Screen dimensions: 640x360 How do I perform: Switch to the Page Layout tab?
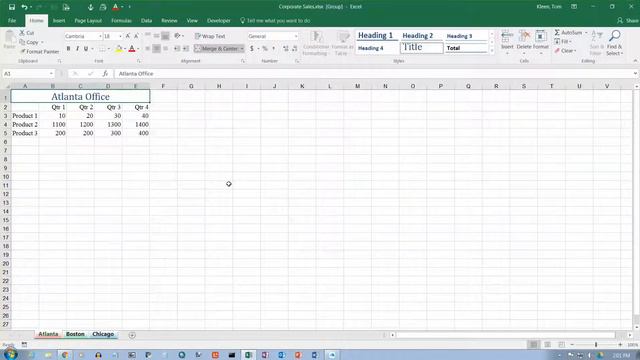(88, 20)
